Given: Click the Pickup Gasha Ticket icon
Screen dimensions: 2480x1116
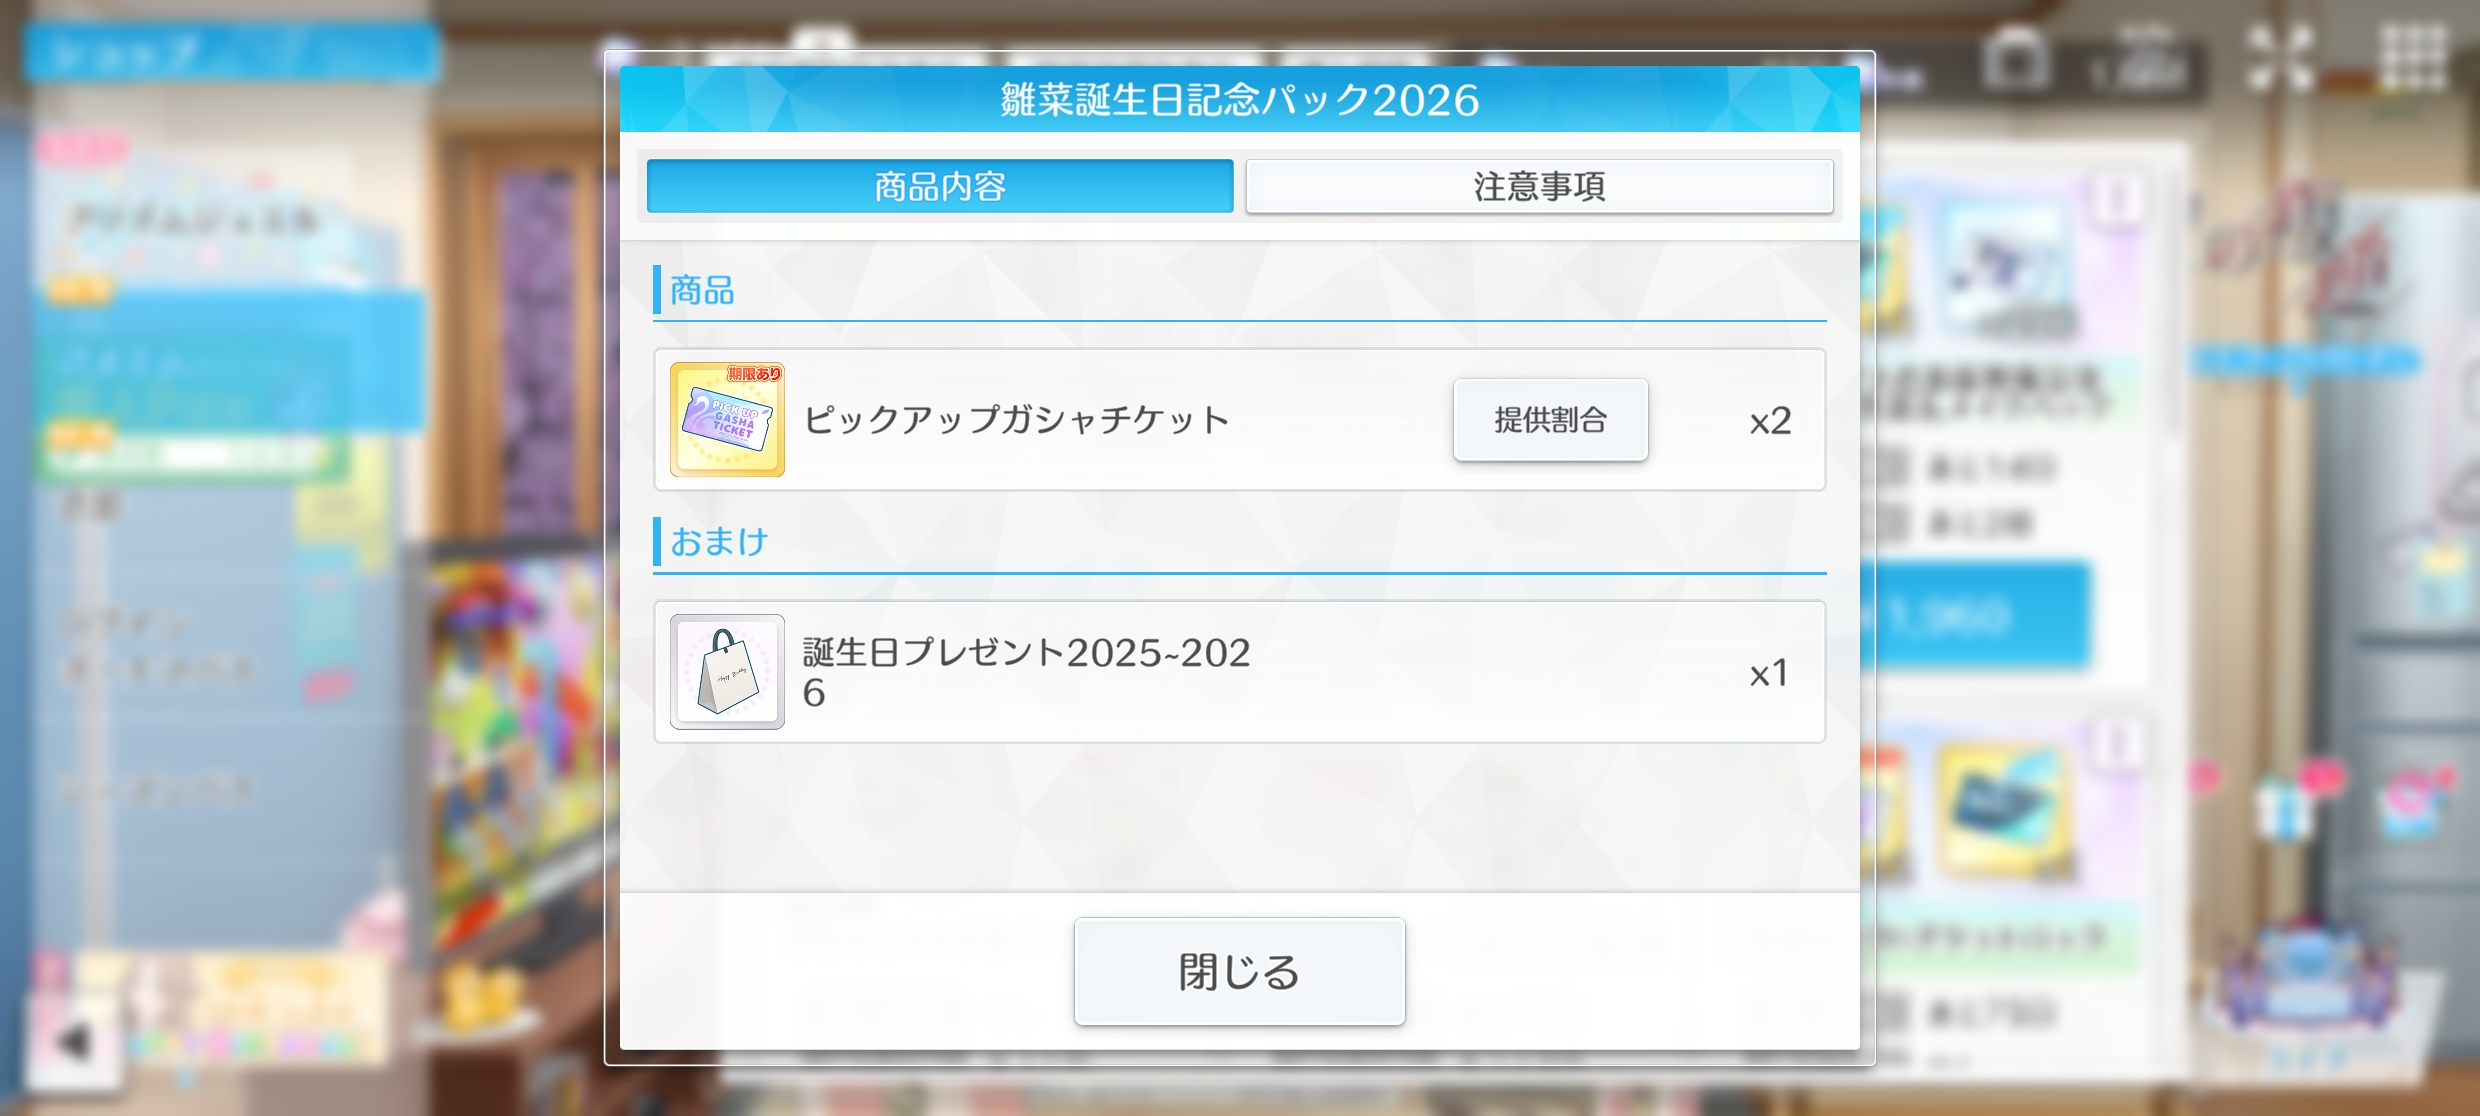Looking at the screenshot, I should [x=727, y=420].
